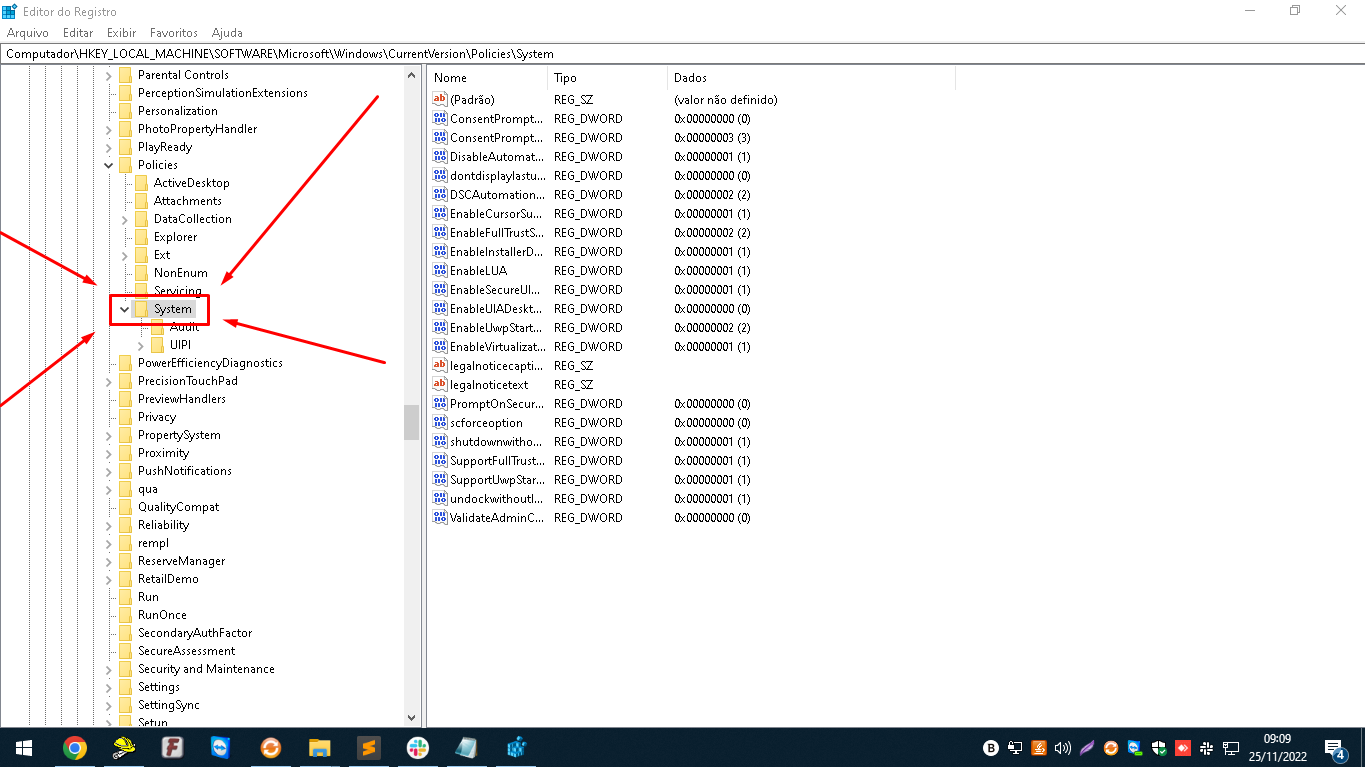Select the Explorer folder icon under Policies

click(x=141, y=237)
